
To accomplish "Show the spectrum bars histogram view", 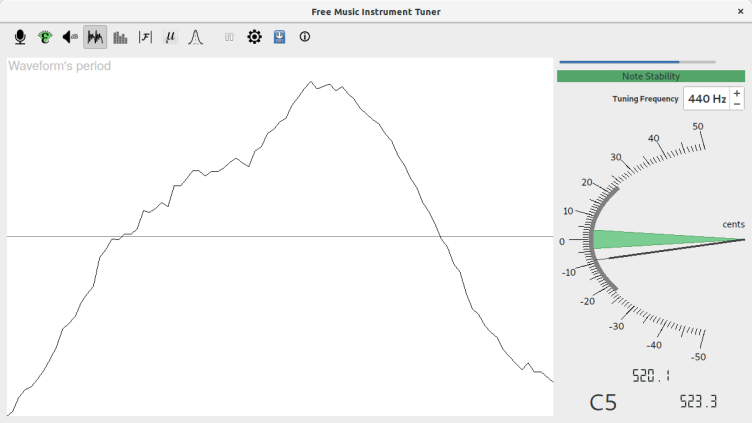I will (120, 37).
